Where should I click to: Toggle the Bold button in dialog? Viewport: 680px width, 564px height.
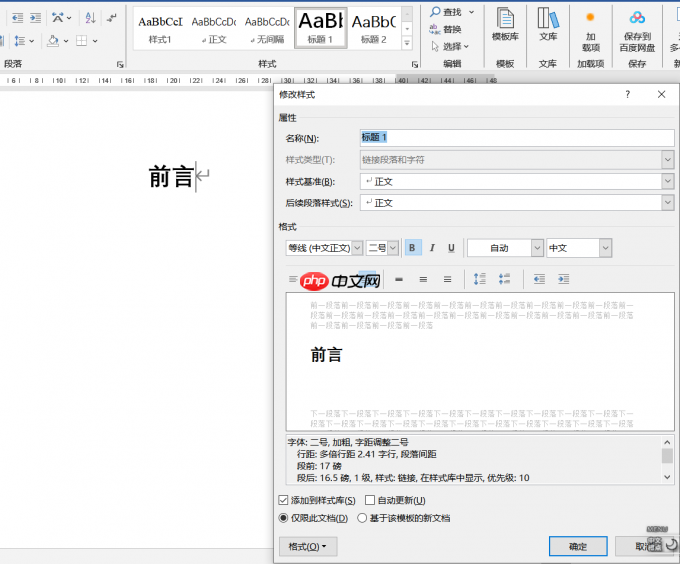tap(412, 248)
